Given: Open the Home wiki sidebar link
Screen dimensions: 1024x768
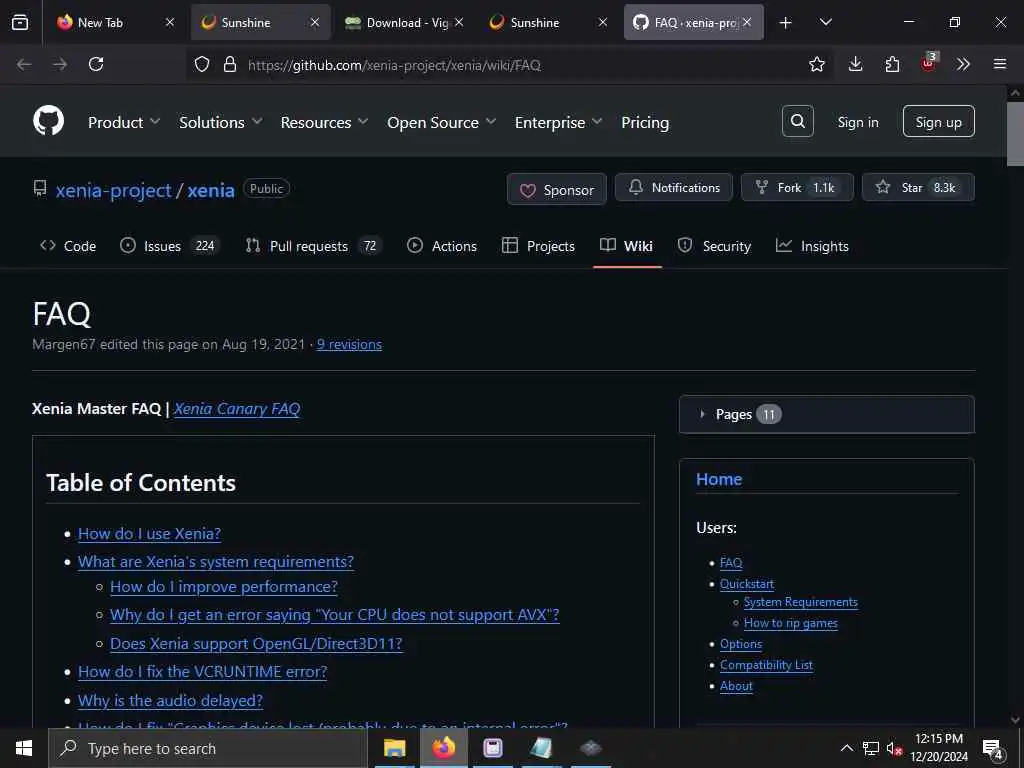Looking at the screenshot, I should coord(719,479).
